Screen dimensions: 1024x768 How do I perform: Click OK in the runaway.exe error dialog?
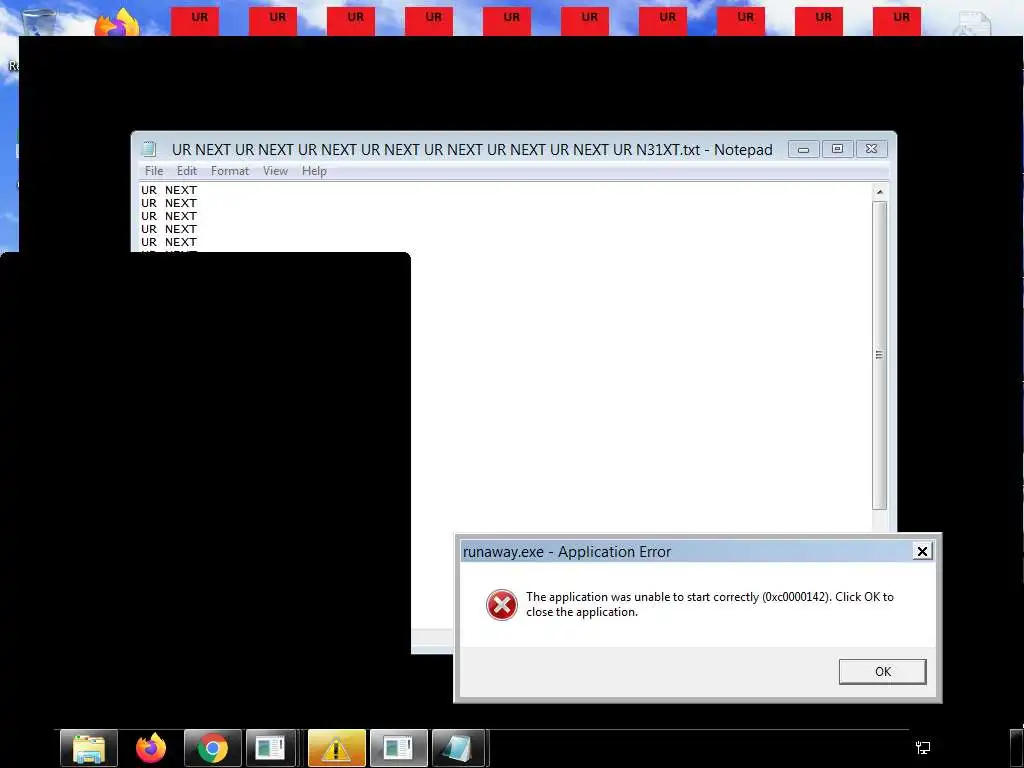pos(882,671)
